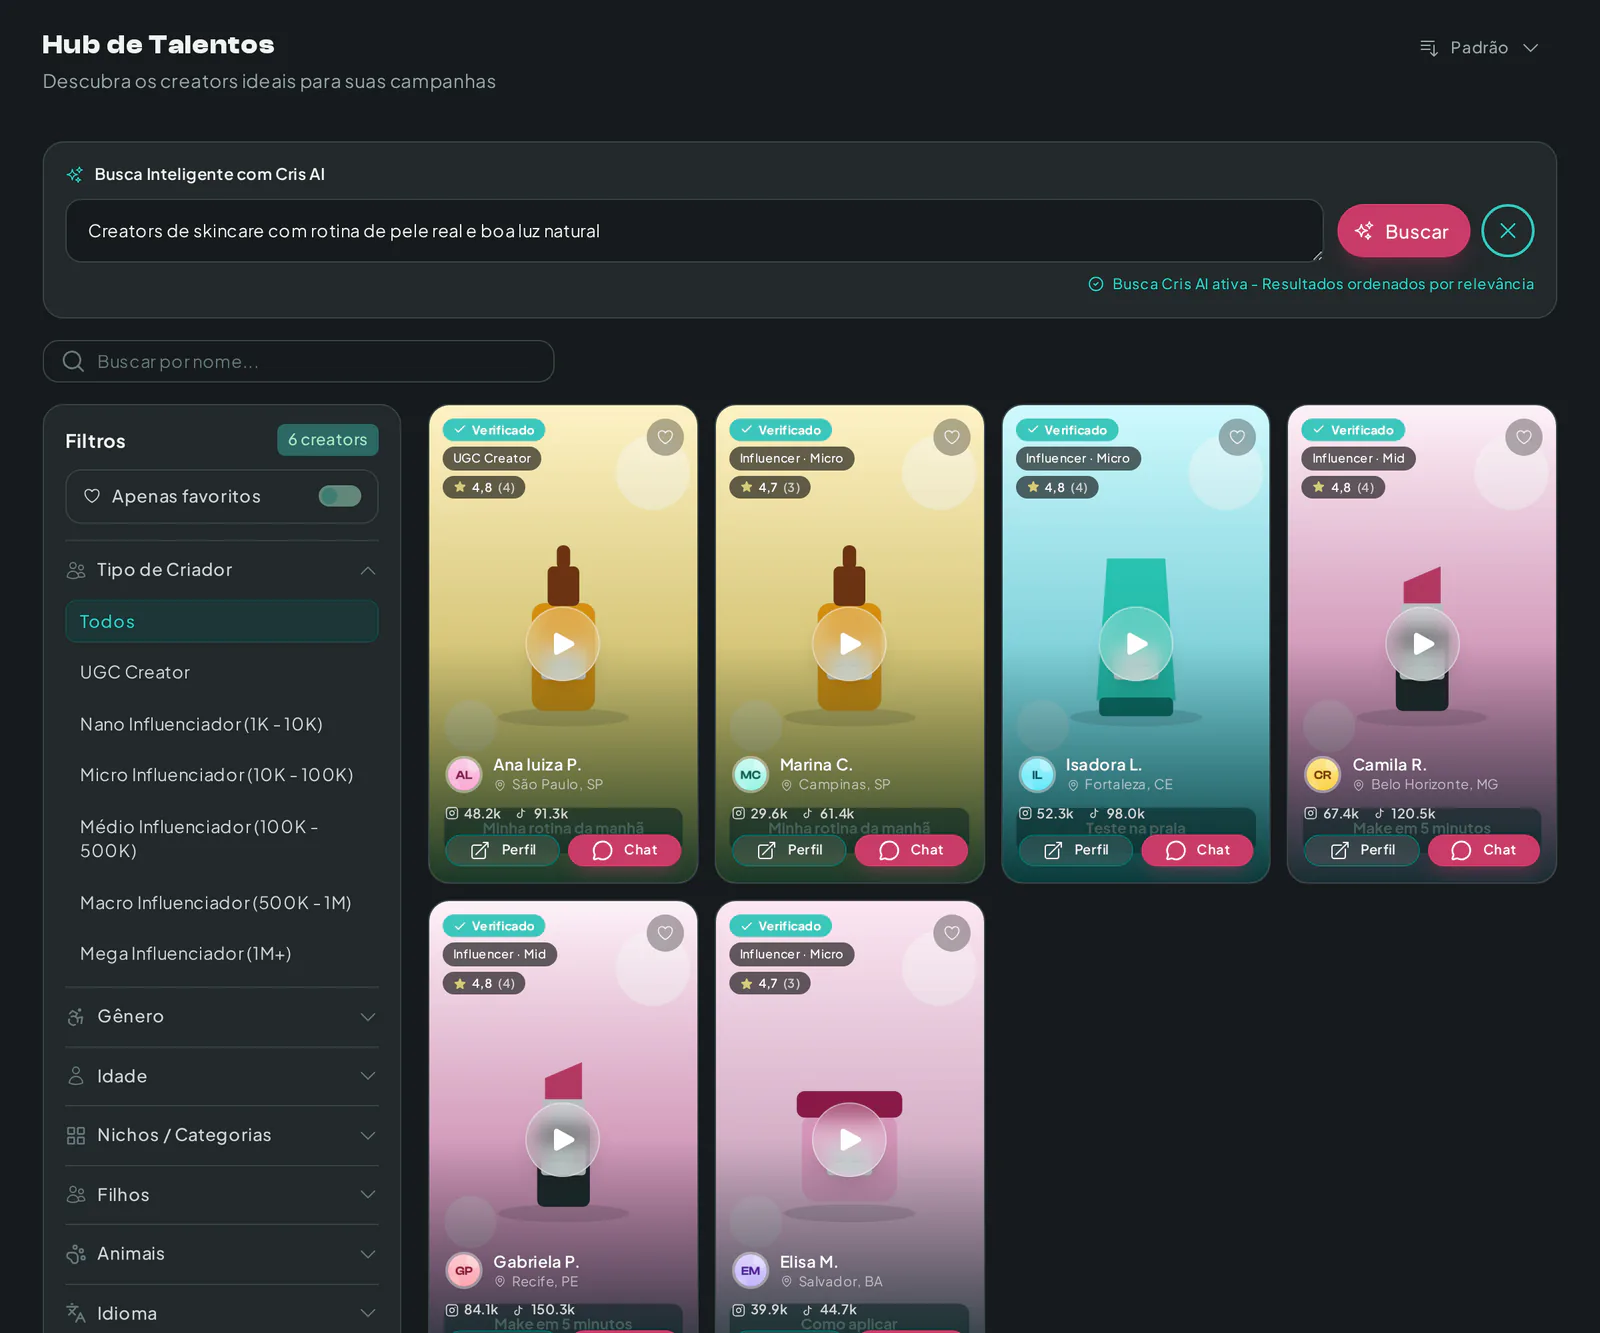Select the Todos creator type

(x=222, y=621)
